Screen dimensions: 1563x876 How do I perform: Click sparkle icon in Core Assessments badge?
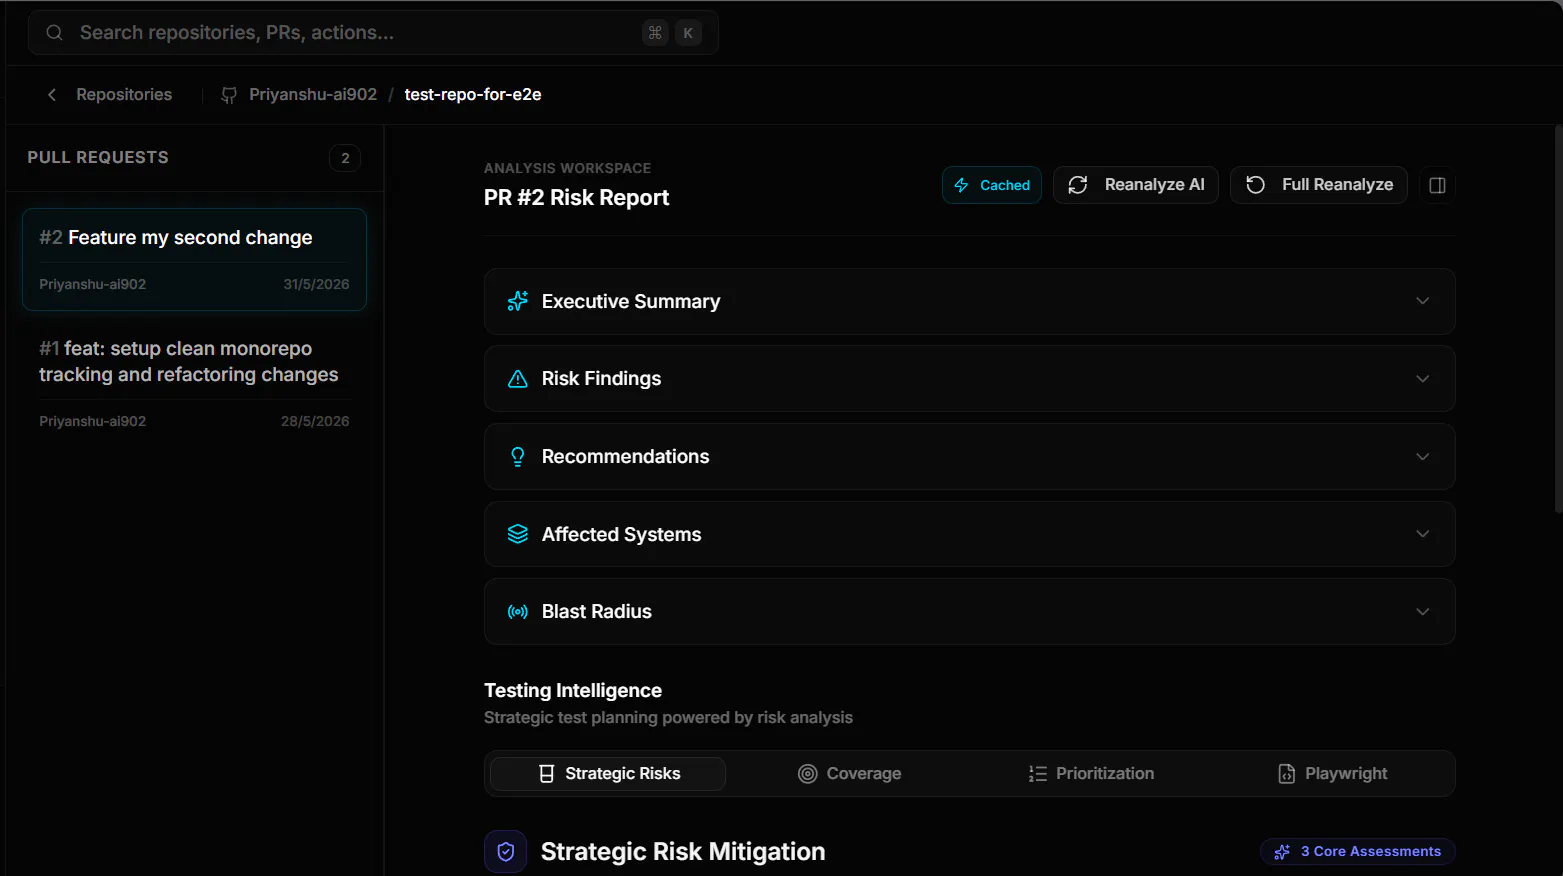1282,852
